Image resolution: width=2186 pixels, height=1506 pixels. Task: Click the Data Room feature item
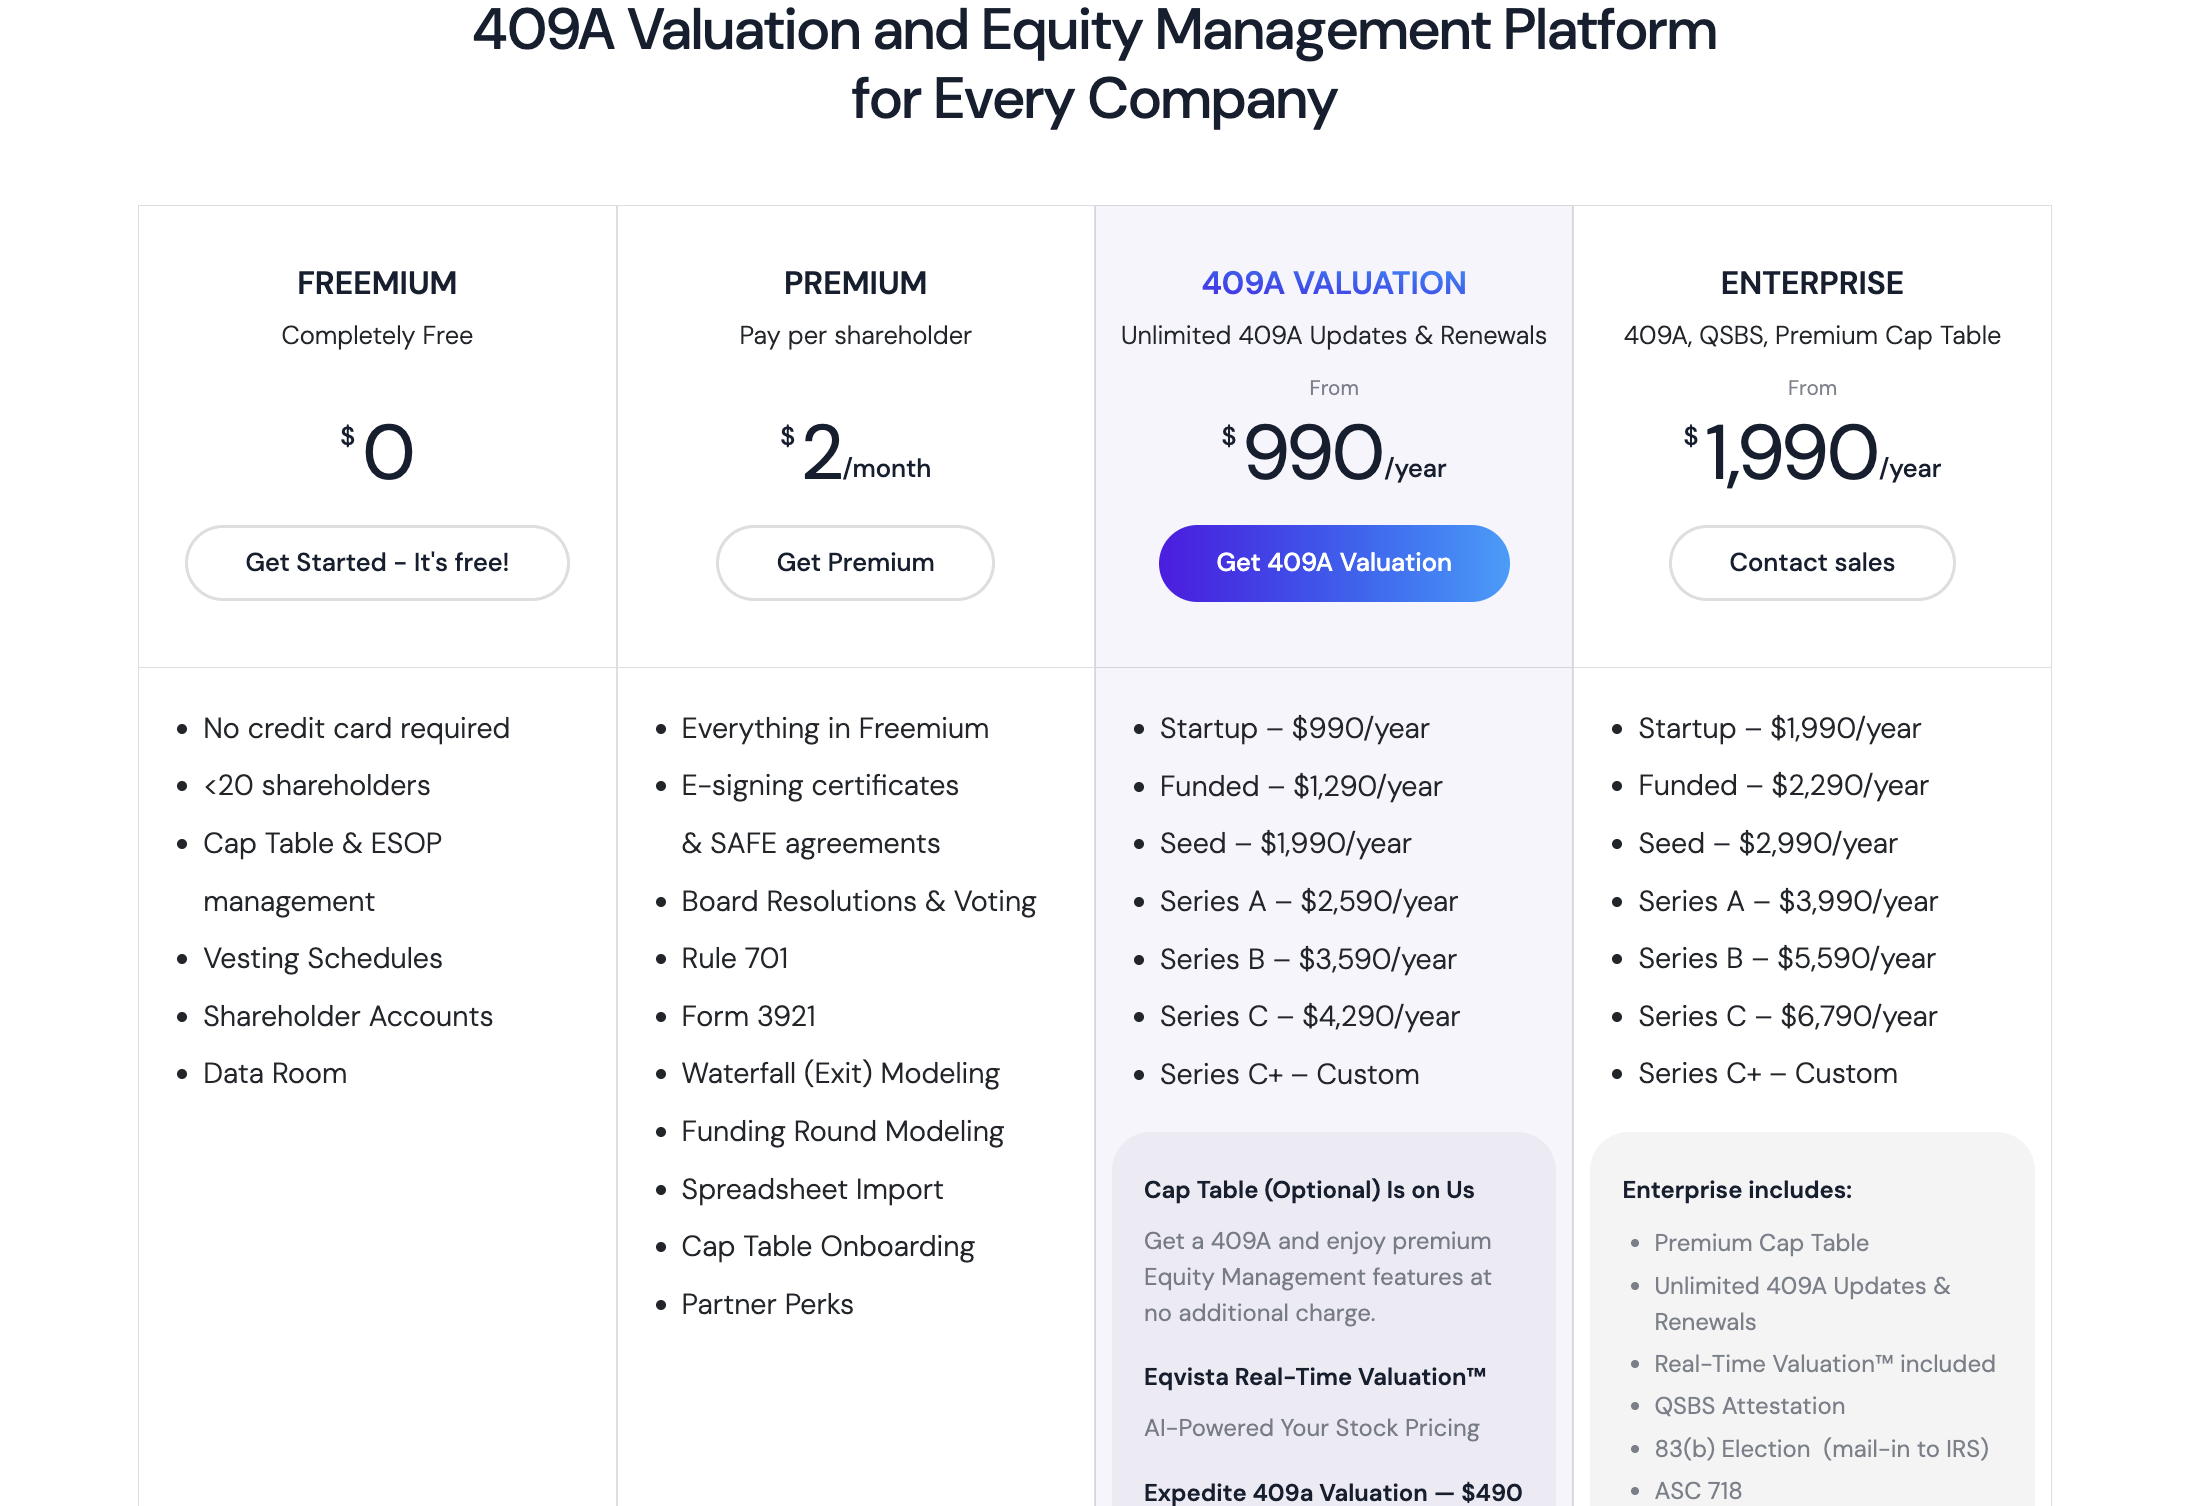click(x=275, y=1073)
